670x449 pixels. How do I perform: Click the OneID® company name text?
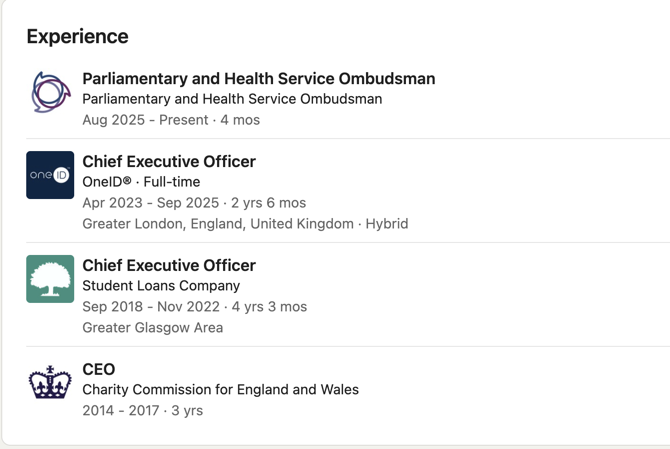(x=107, y=182)
